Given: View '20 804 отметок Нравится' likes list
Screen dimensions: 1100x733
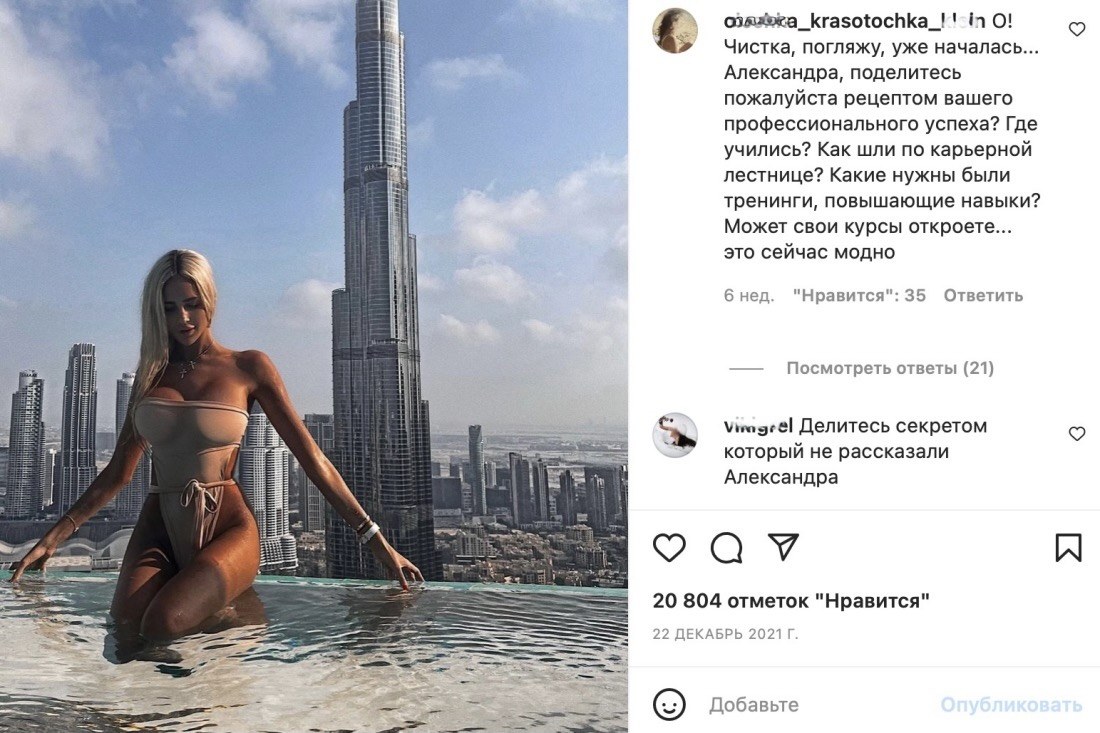Looking at the screenshot, I should coord(791,600).
